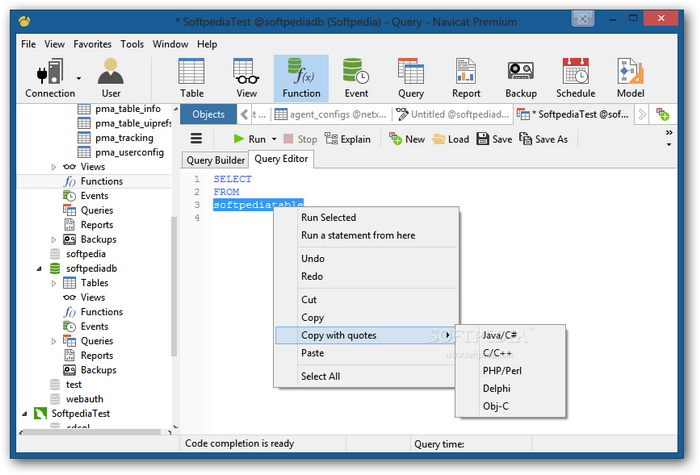Switch to the Query Builder tab
The height and width of the screenshot is (475, 700).
(x=215, y=160)
